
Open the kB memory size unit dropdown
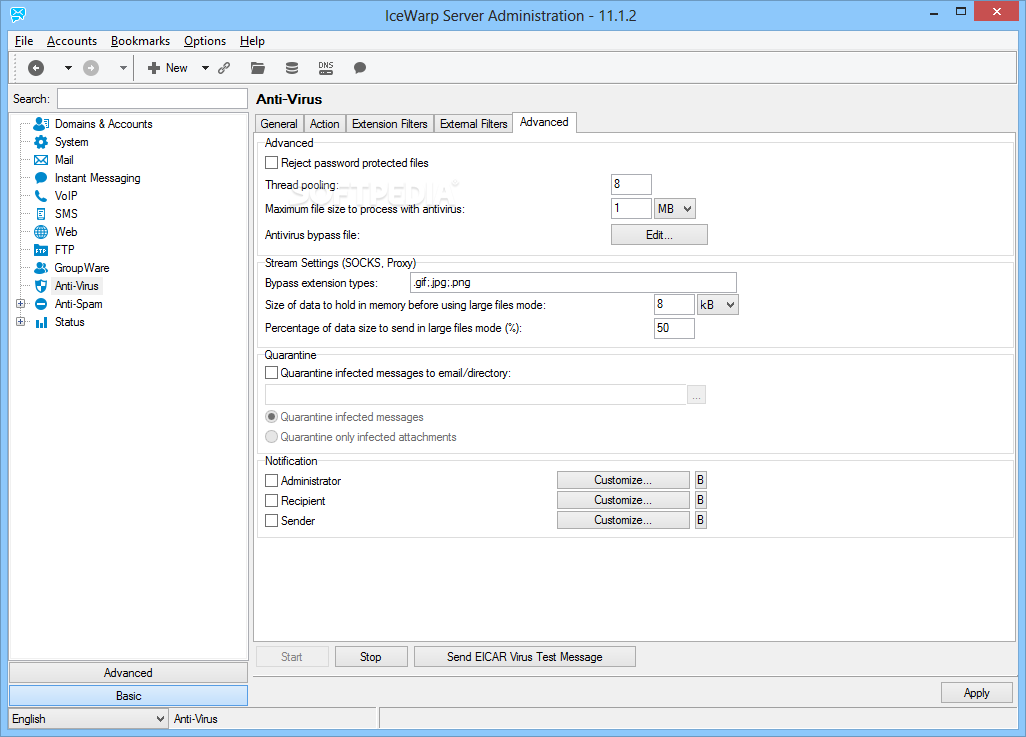(x=717, y=304)
